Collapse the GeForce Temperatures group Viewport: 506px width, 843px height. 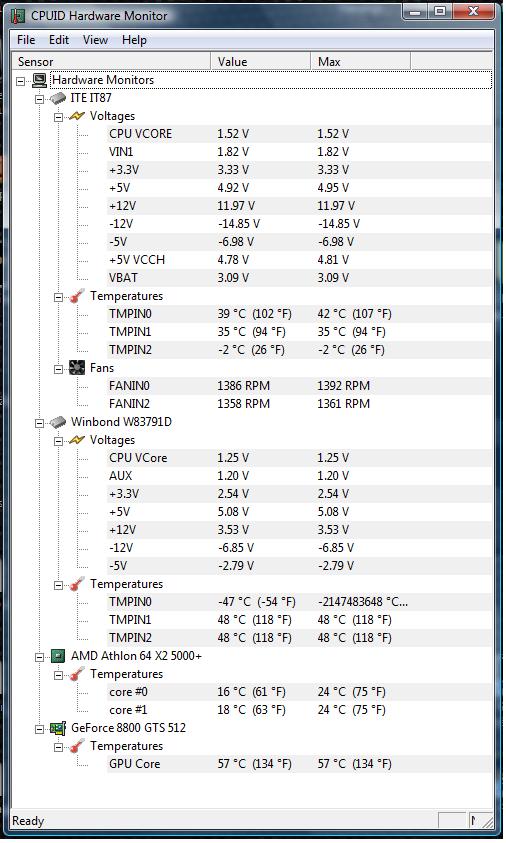point(58,747)
